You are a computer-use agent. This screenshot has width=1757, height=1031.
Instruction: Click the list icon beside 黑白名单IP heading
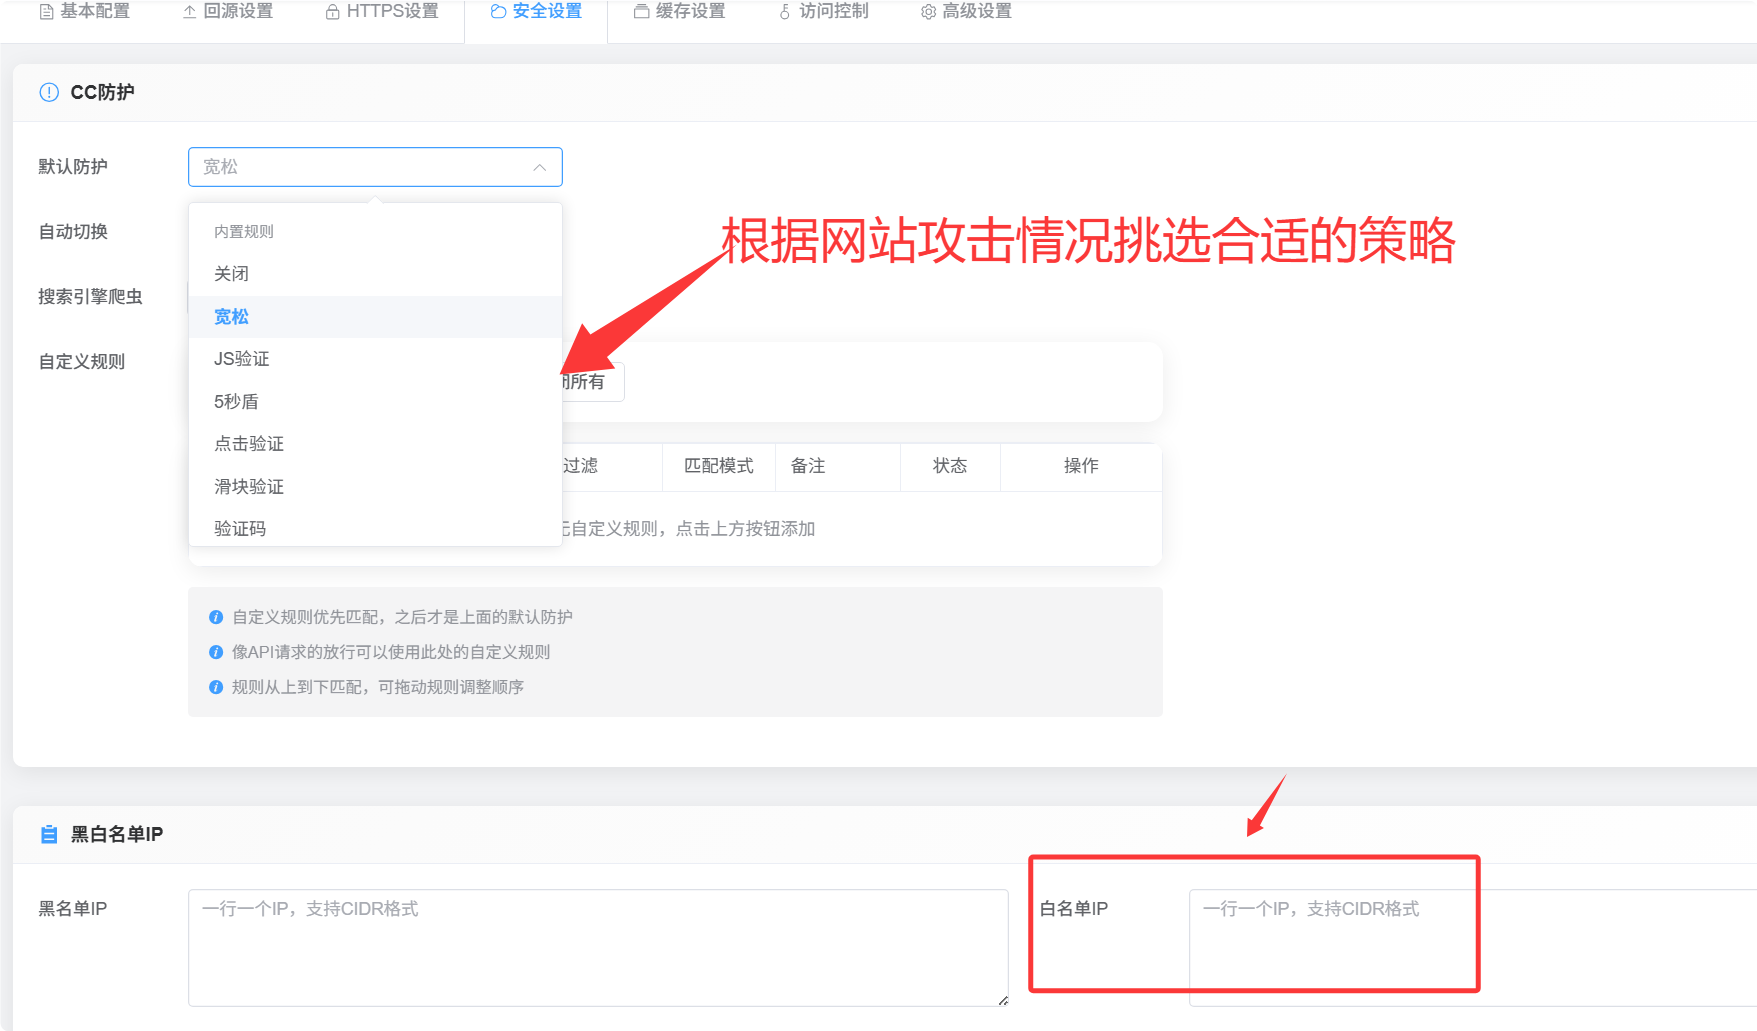pos(48,833)
